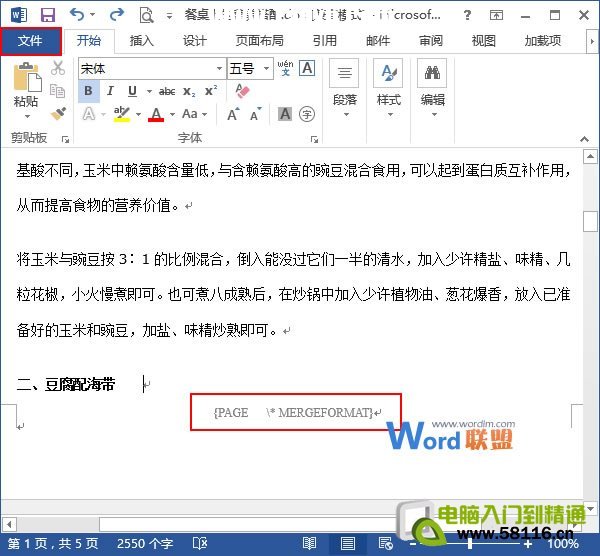The image size is (600, 556).
Task: Click the Paste clipboard icon
Action: point(26,77)
